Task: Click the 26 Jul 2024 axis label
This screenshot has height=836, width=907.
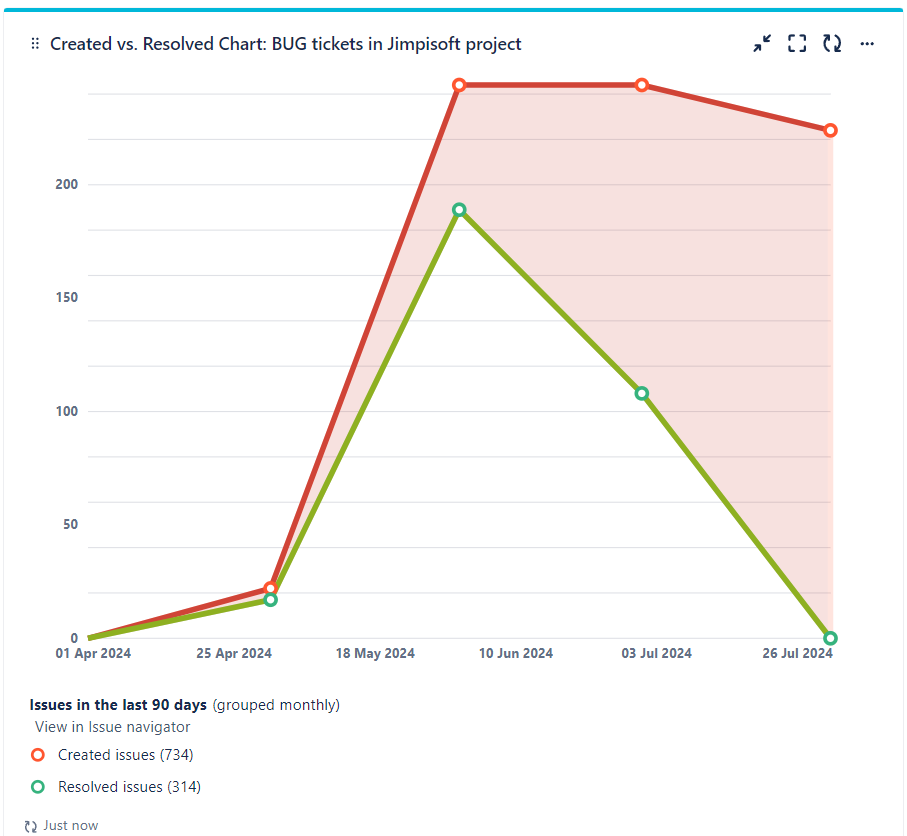Action: click(x=798, y=653)
